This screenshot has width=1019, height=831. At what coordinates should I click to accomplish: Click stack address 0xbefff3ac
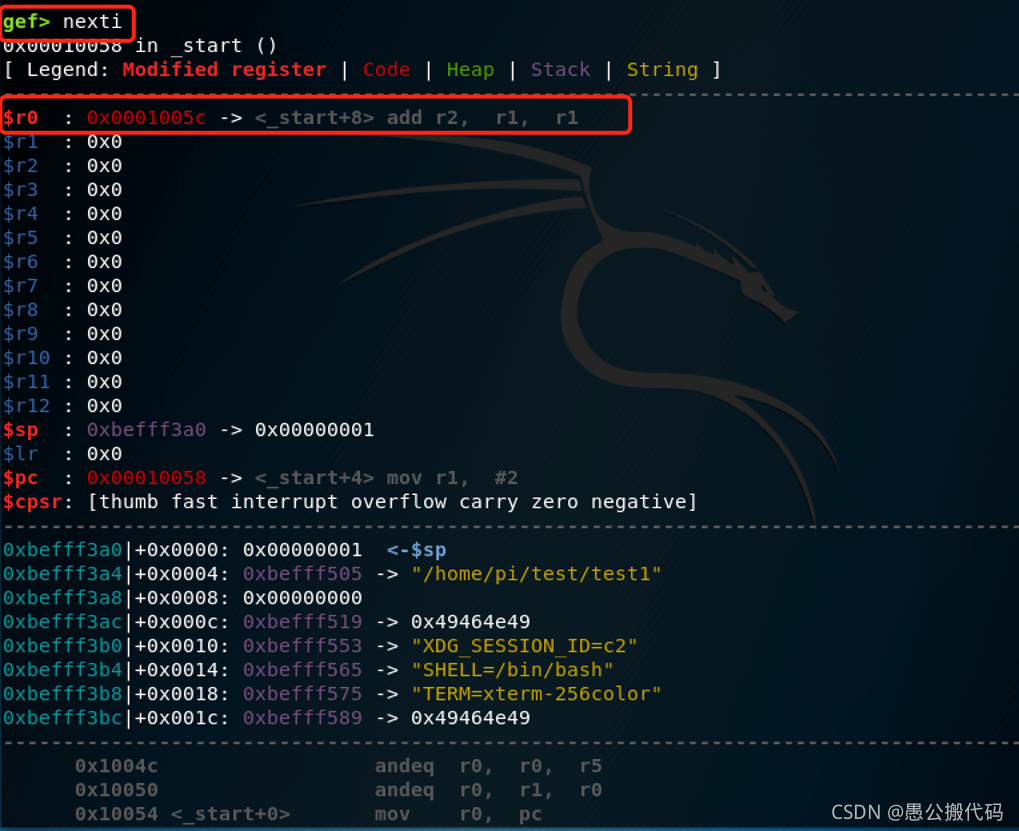point(62,622)
